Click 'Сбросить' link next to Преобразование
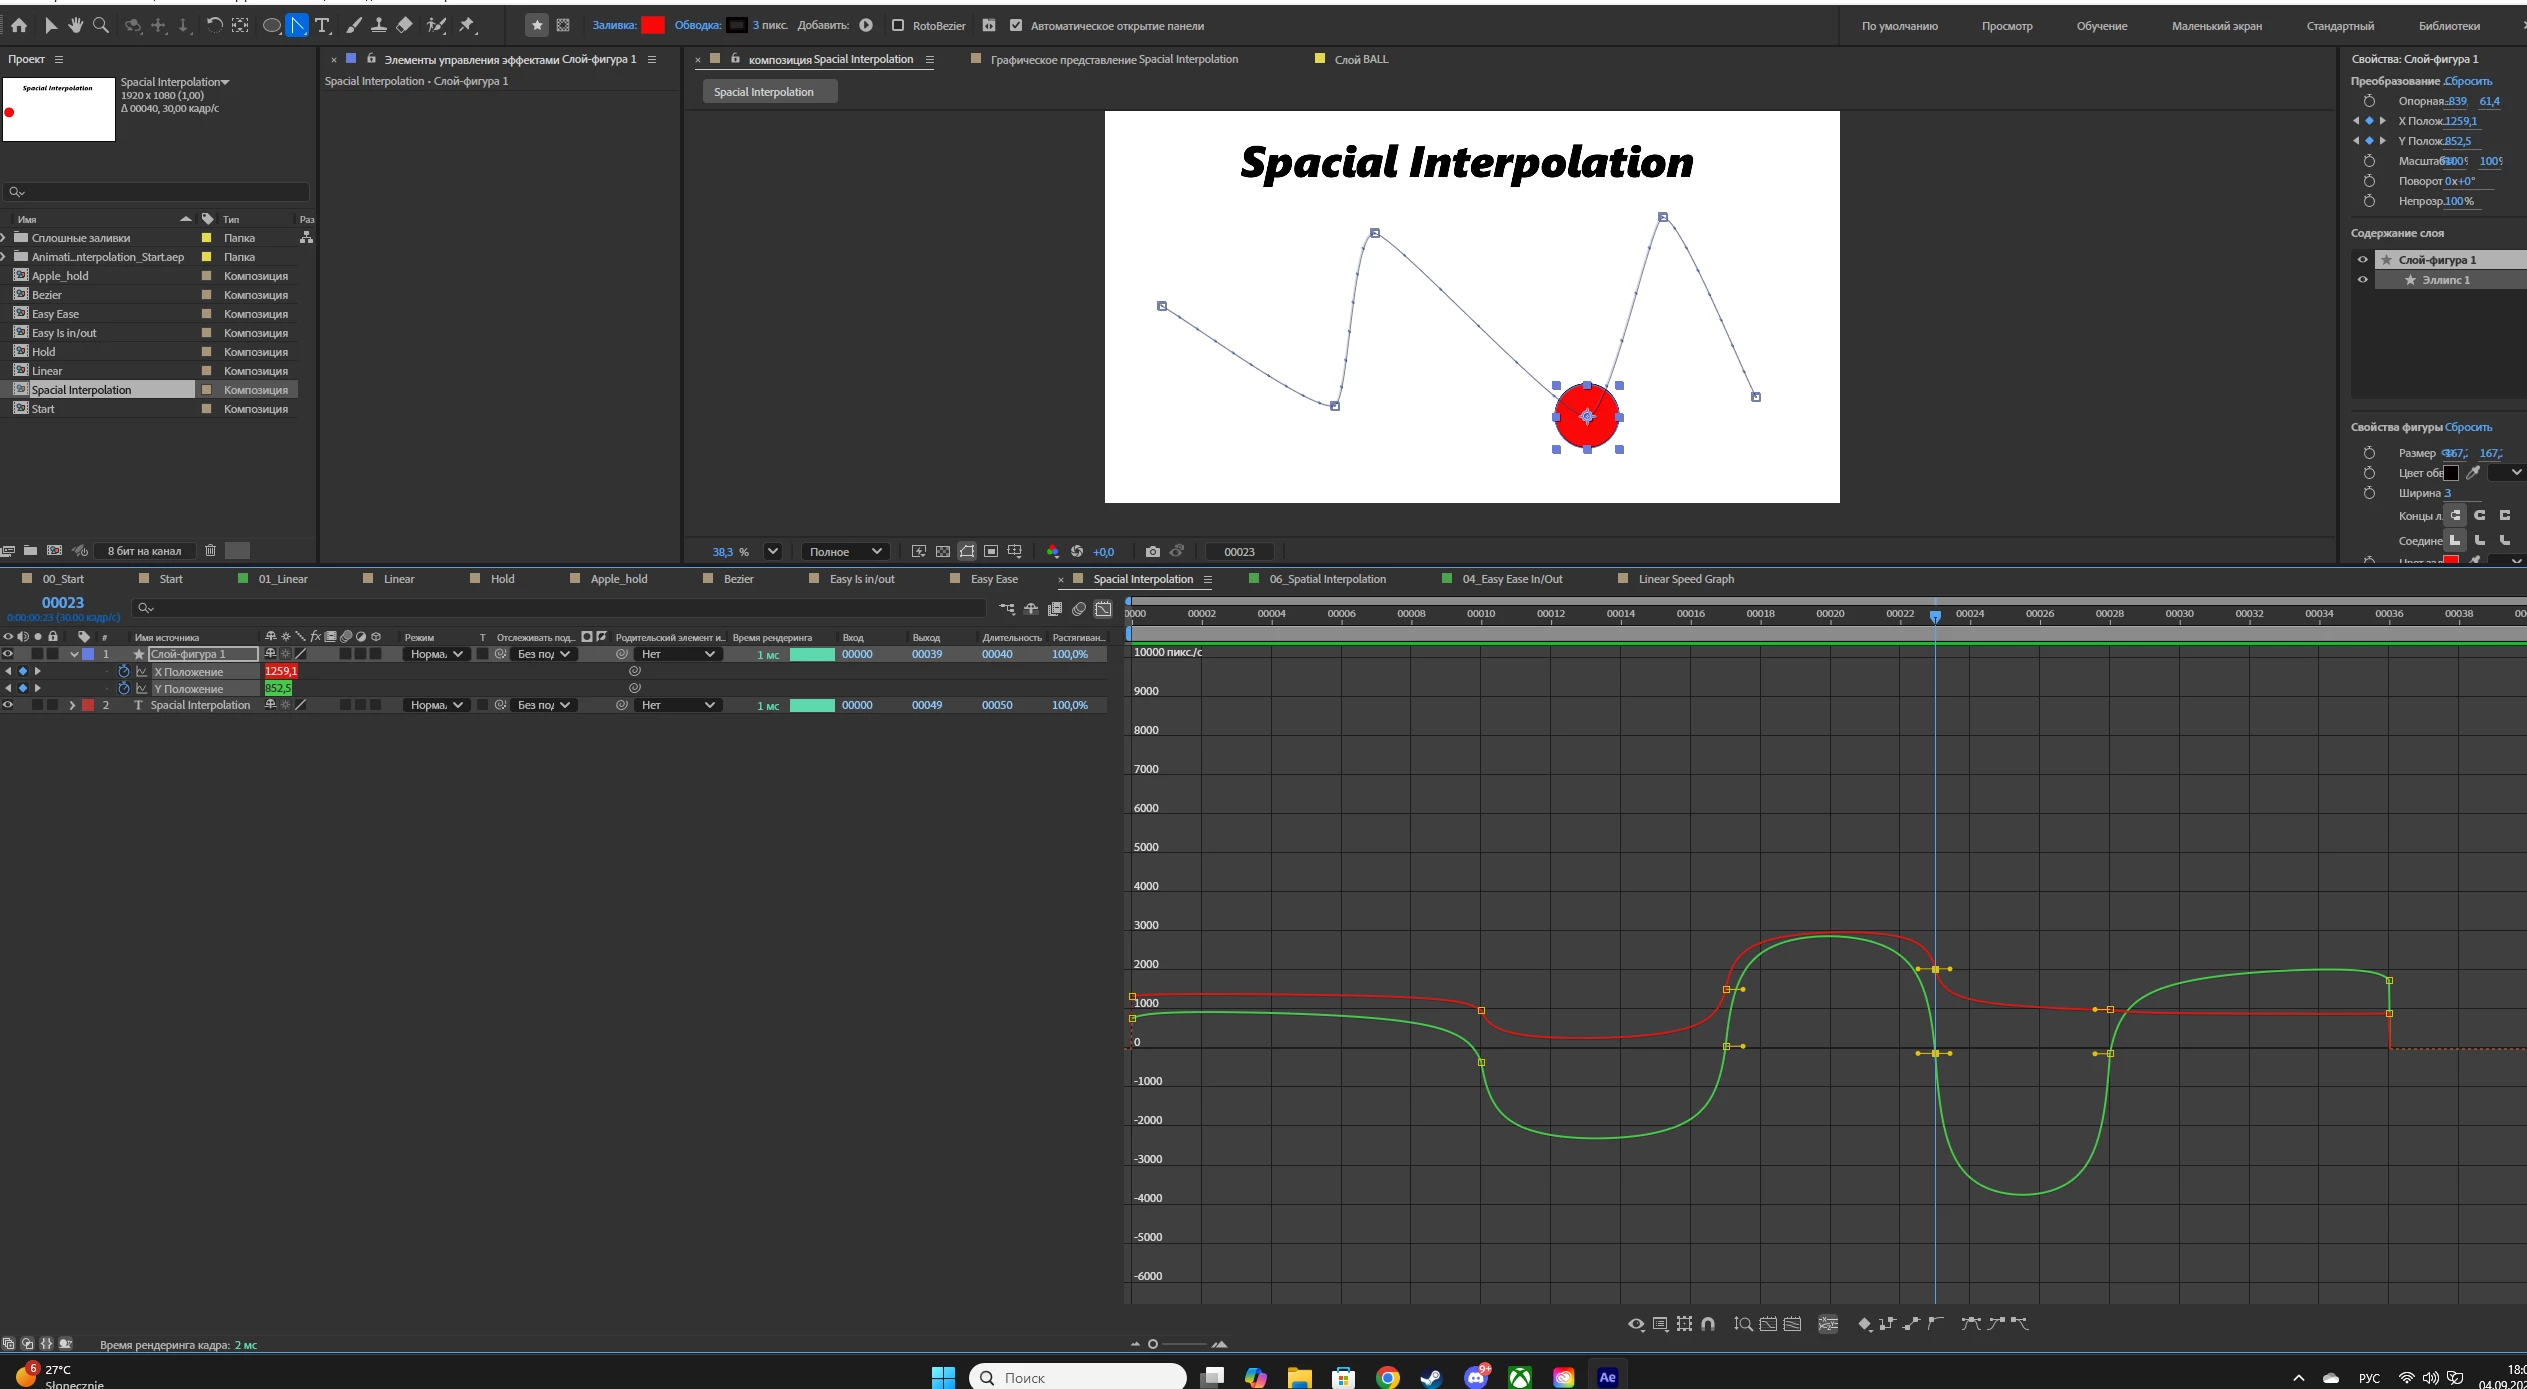2527x1389 pixels. pos(2469,81)
